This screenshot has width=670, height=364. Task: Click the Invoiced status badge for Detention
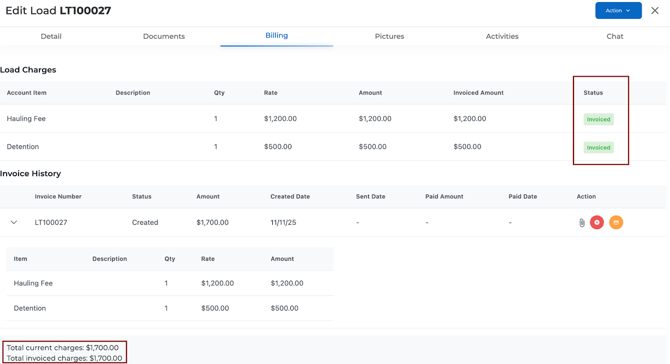[599, 147]
